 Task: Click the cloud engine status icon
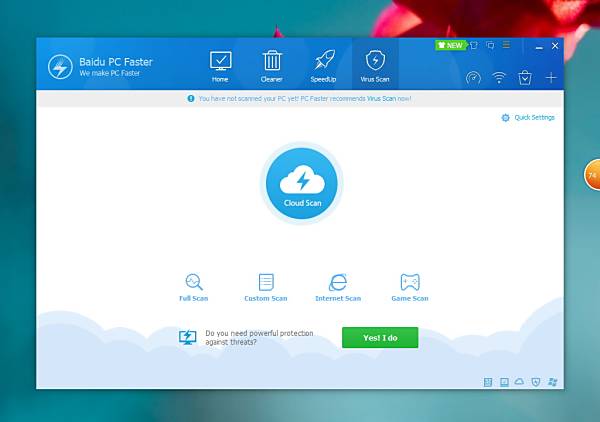click(x=519, y=381)
